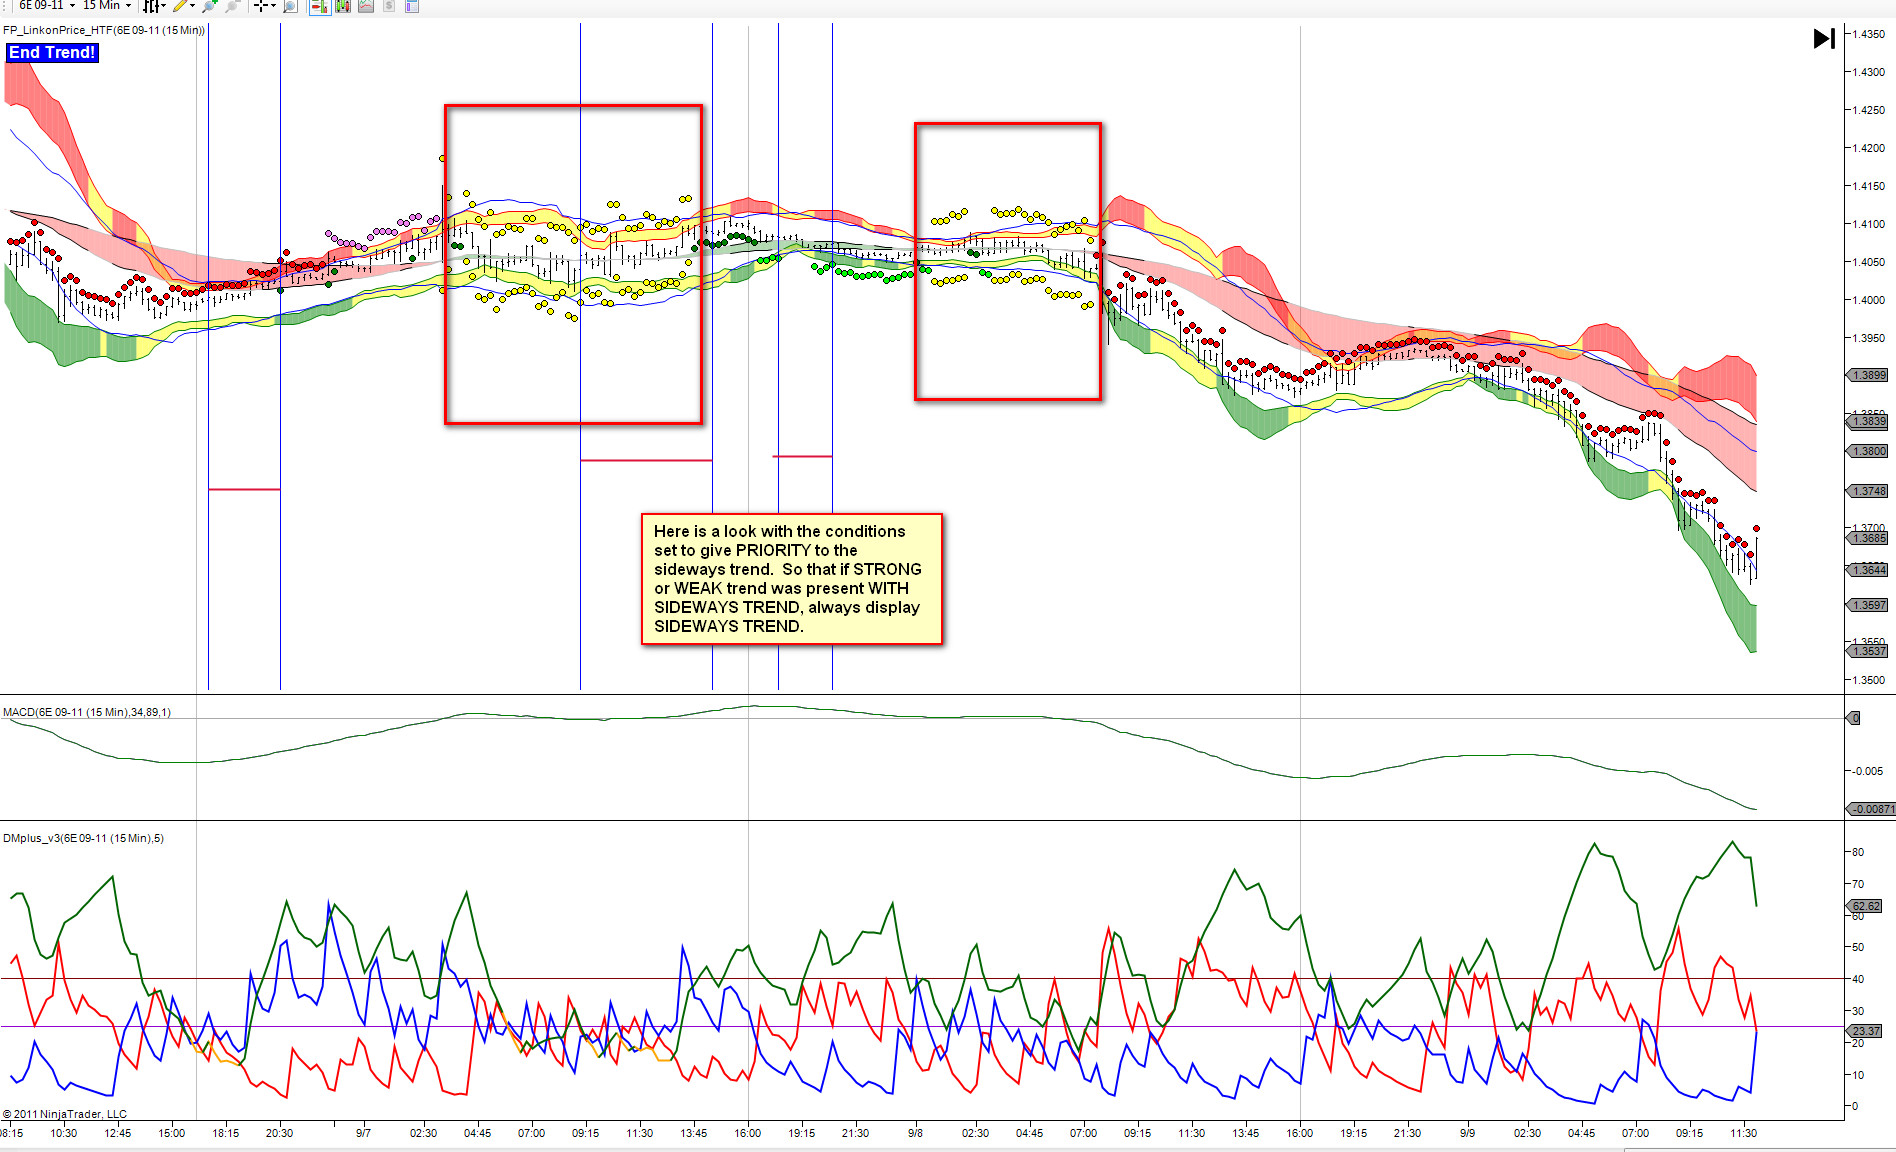Click the 1.3644 price marker
This screenshot has width=1896, height=1152.
(1867, 570)
